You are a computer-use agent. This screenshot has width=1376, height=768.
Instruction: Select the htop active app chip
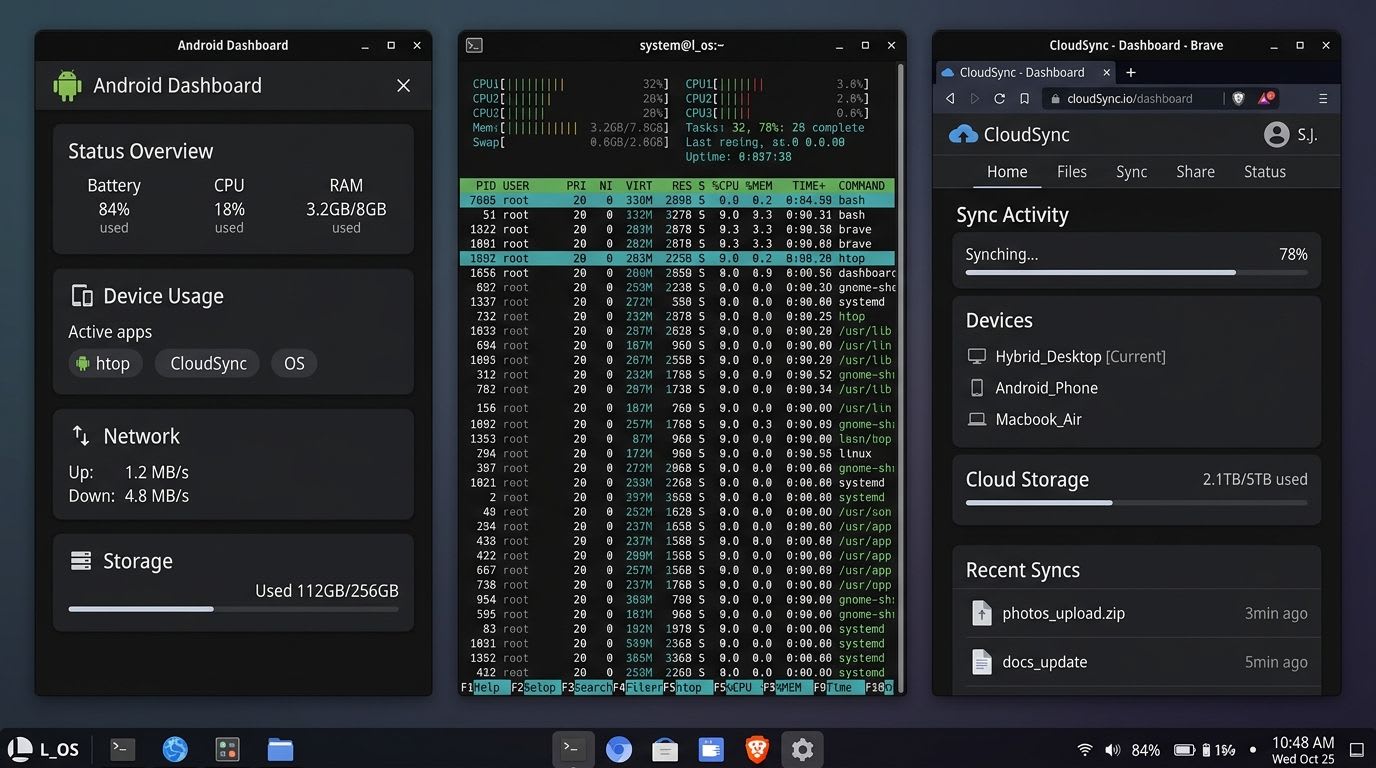[x=105, y=363]
